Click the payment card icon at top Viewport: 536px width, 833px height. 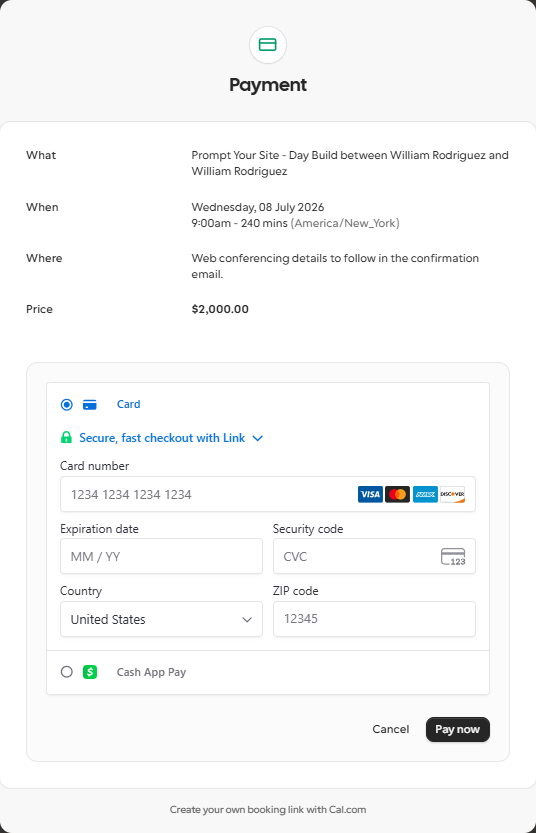tap(268, 45)
